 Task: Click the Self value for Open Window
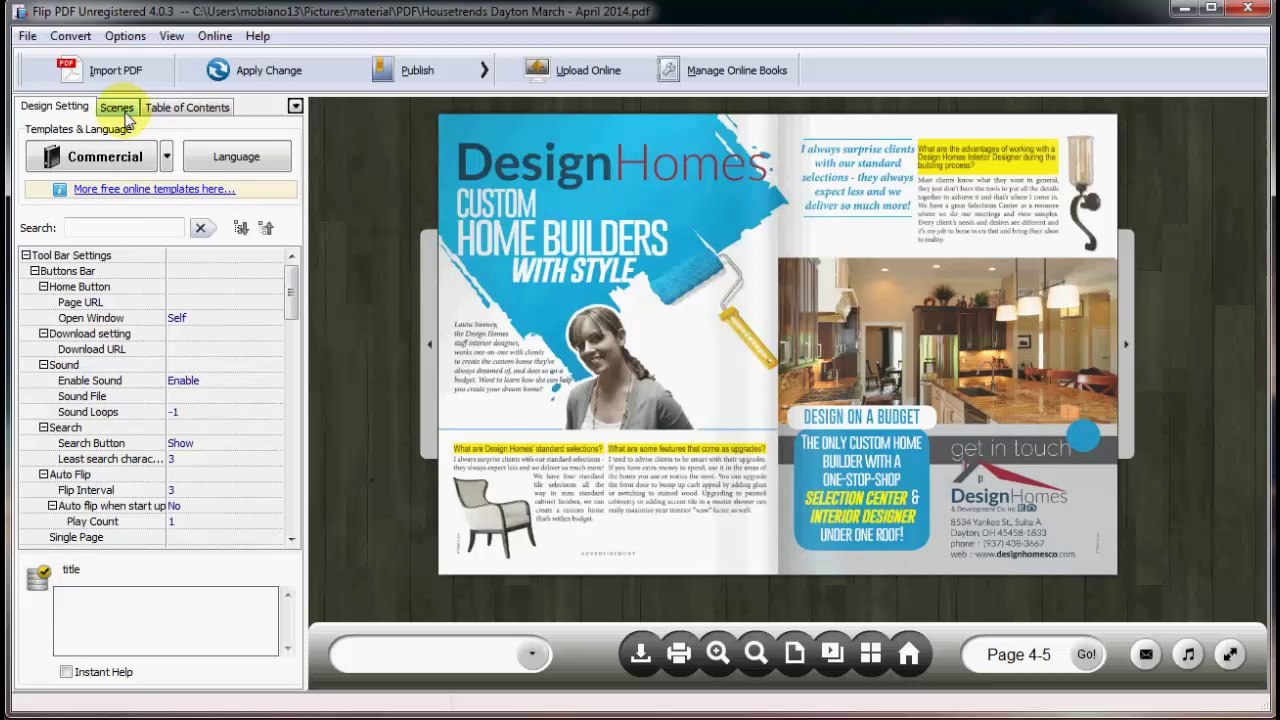[177, 318]
